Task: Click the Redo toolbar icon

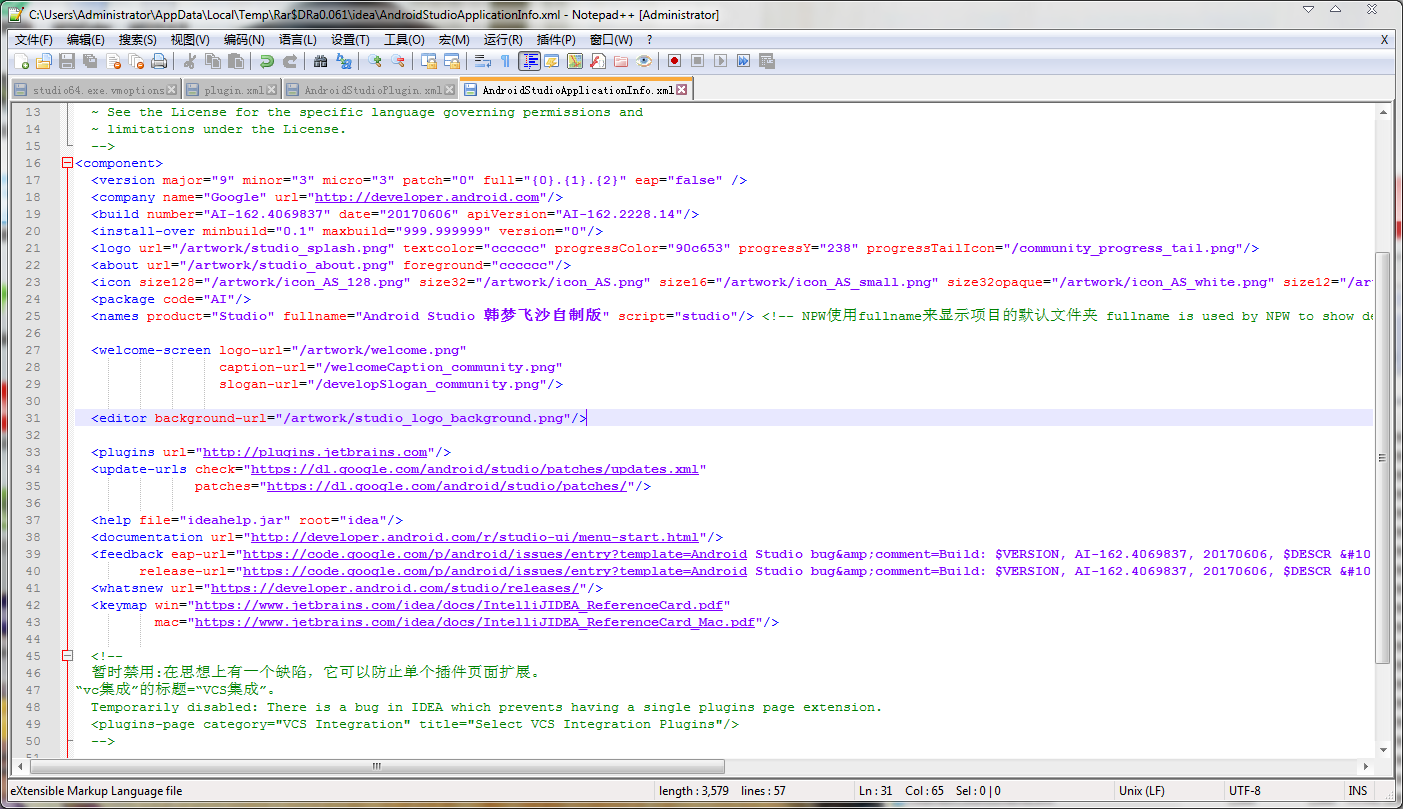Action: tap(290, 62)
